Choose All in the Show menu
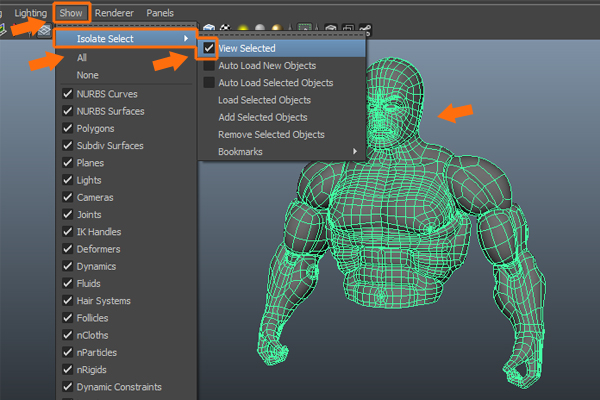The width and height of the screenshot is (600, 400). pyautogui.click(x=82, y=58)
